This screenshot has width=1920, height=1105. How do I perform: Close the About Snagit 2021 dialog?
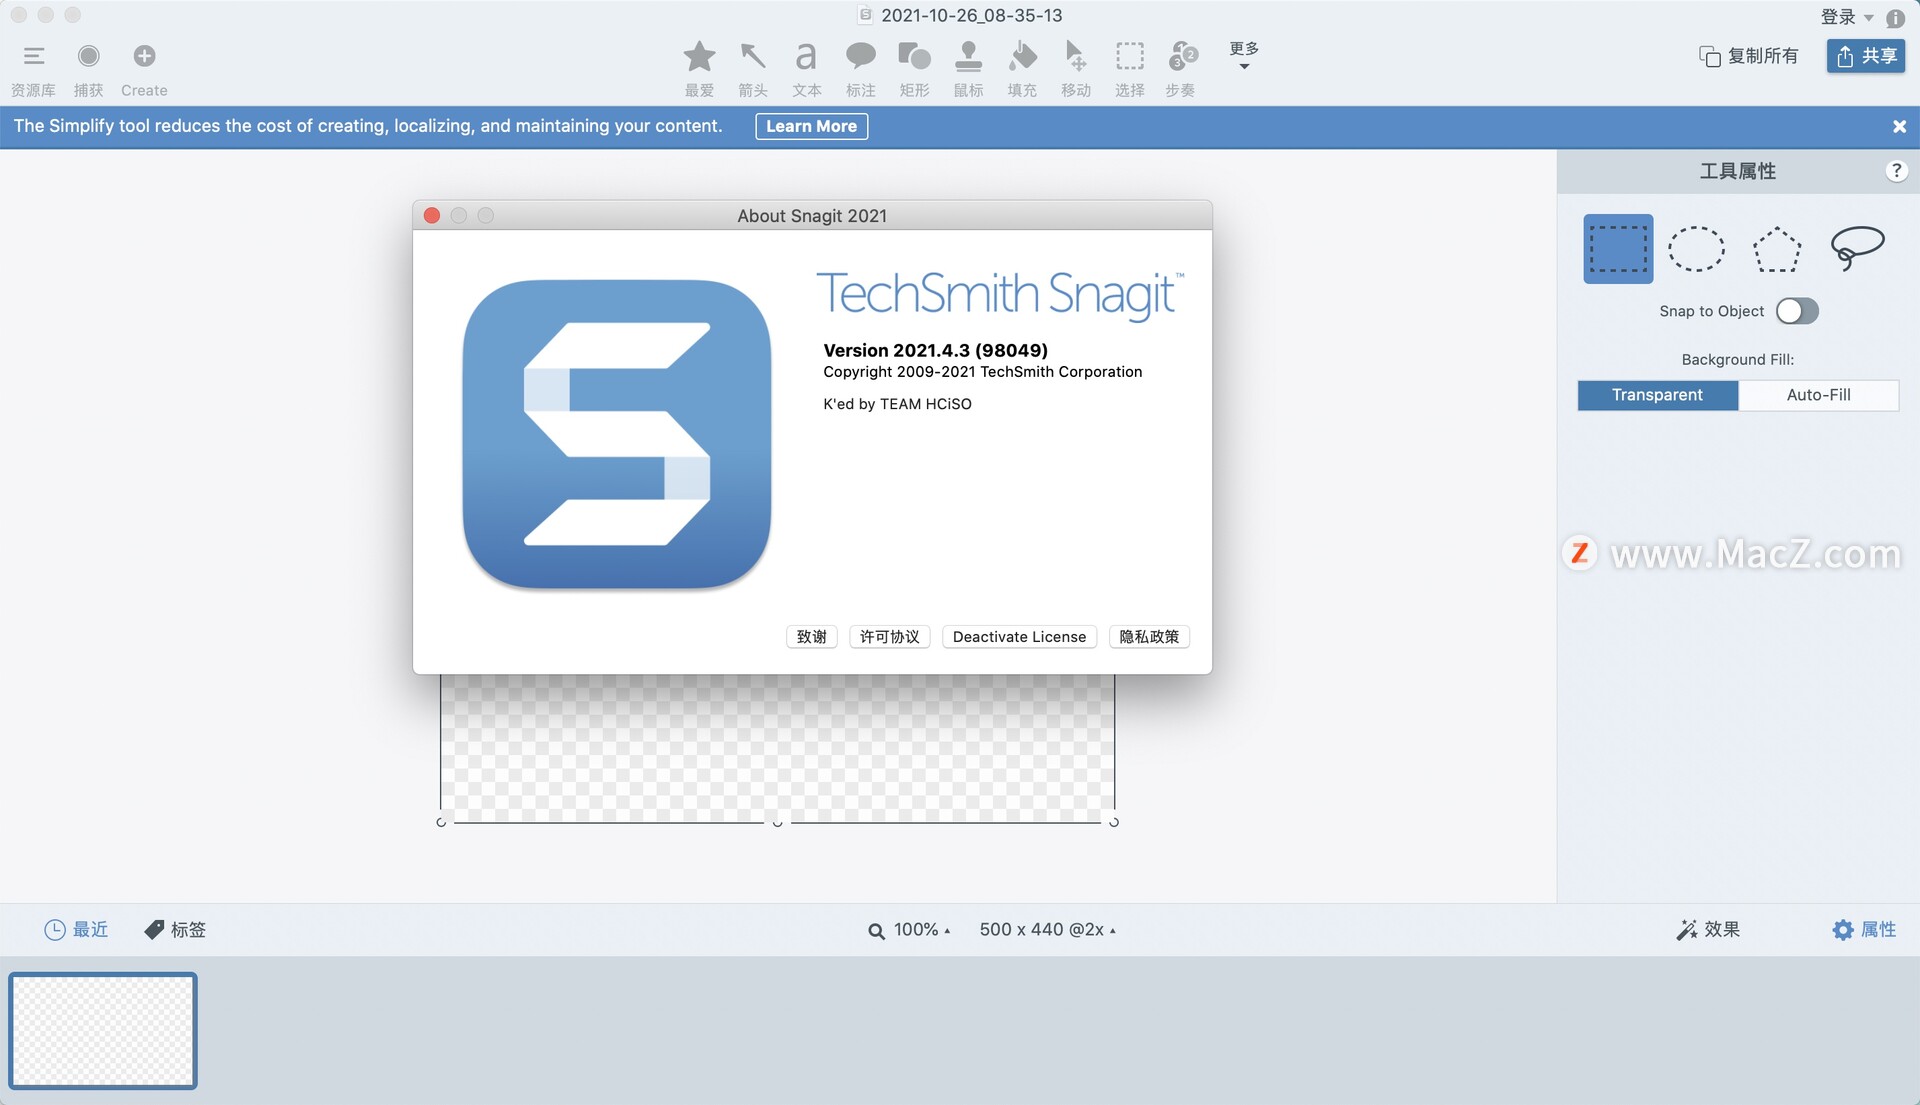pos(432,216)
